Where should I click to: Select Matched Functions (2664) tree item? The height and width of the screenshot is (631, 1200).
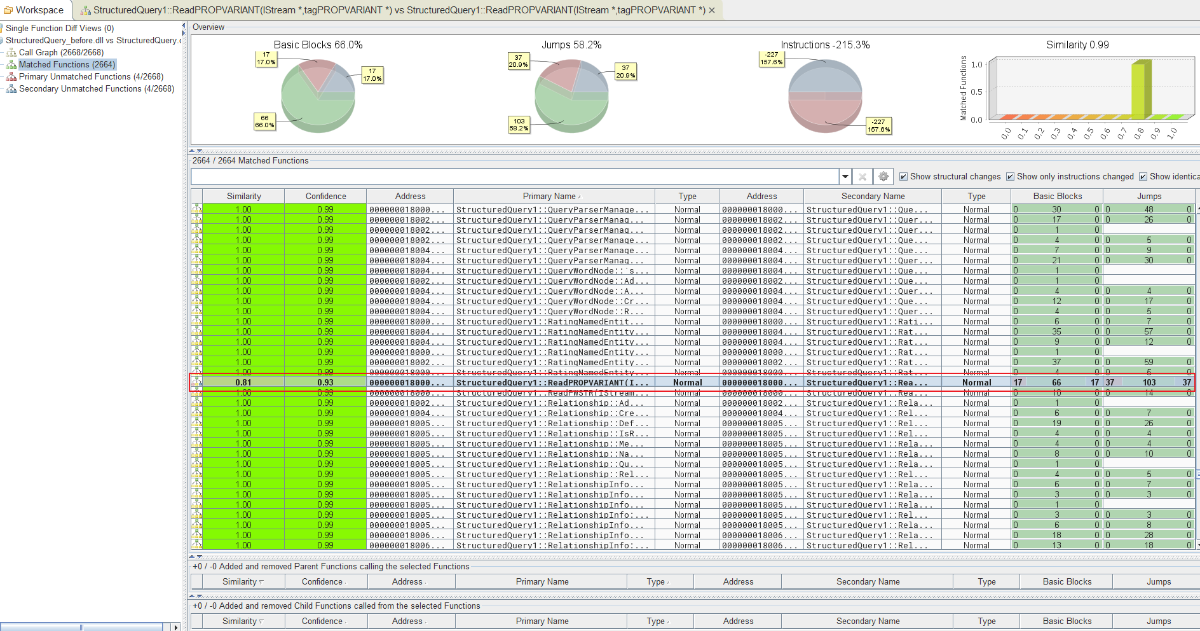pyautogui.click(x=68, y=64)
